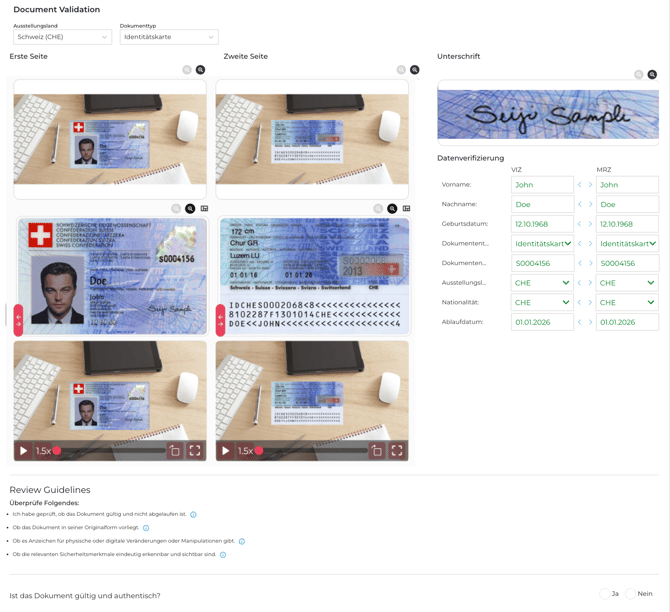Click the Seiji Sample signature image

pyautogui.click(x=548, y=114)
